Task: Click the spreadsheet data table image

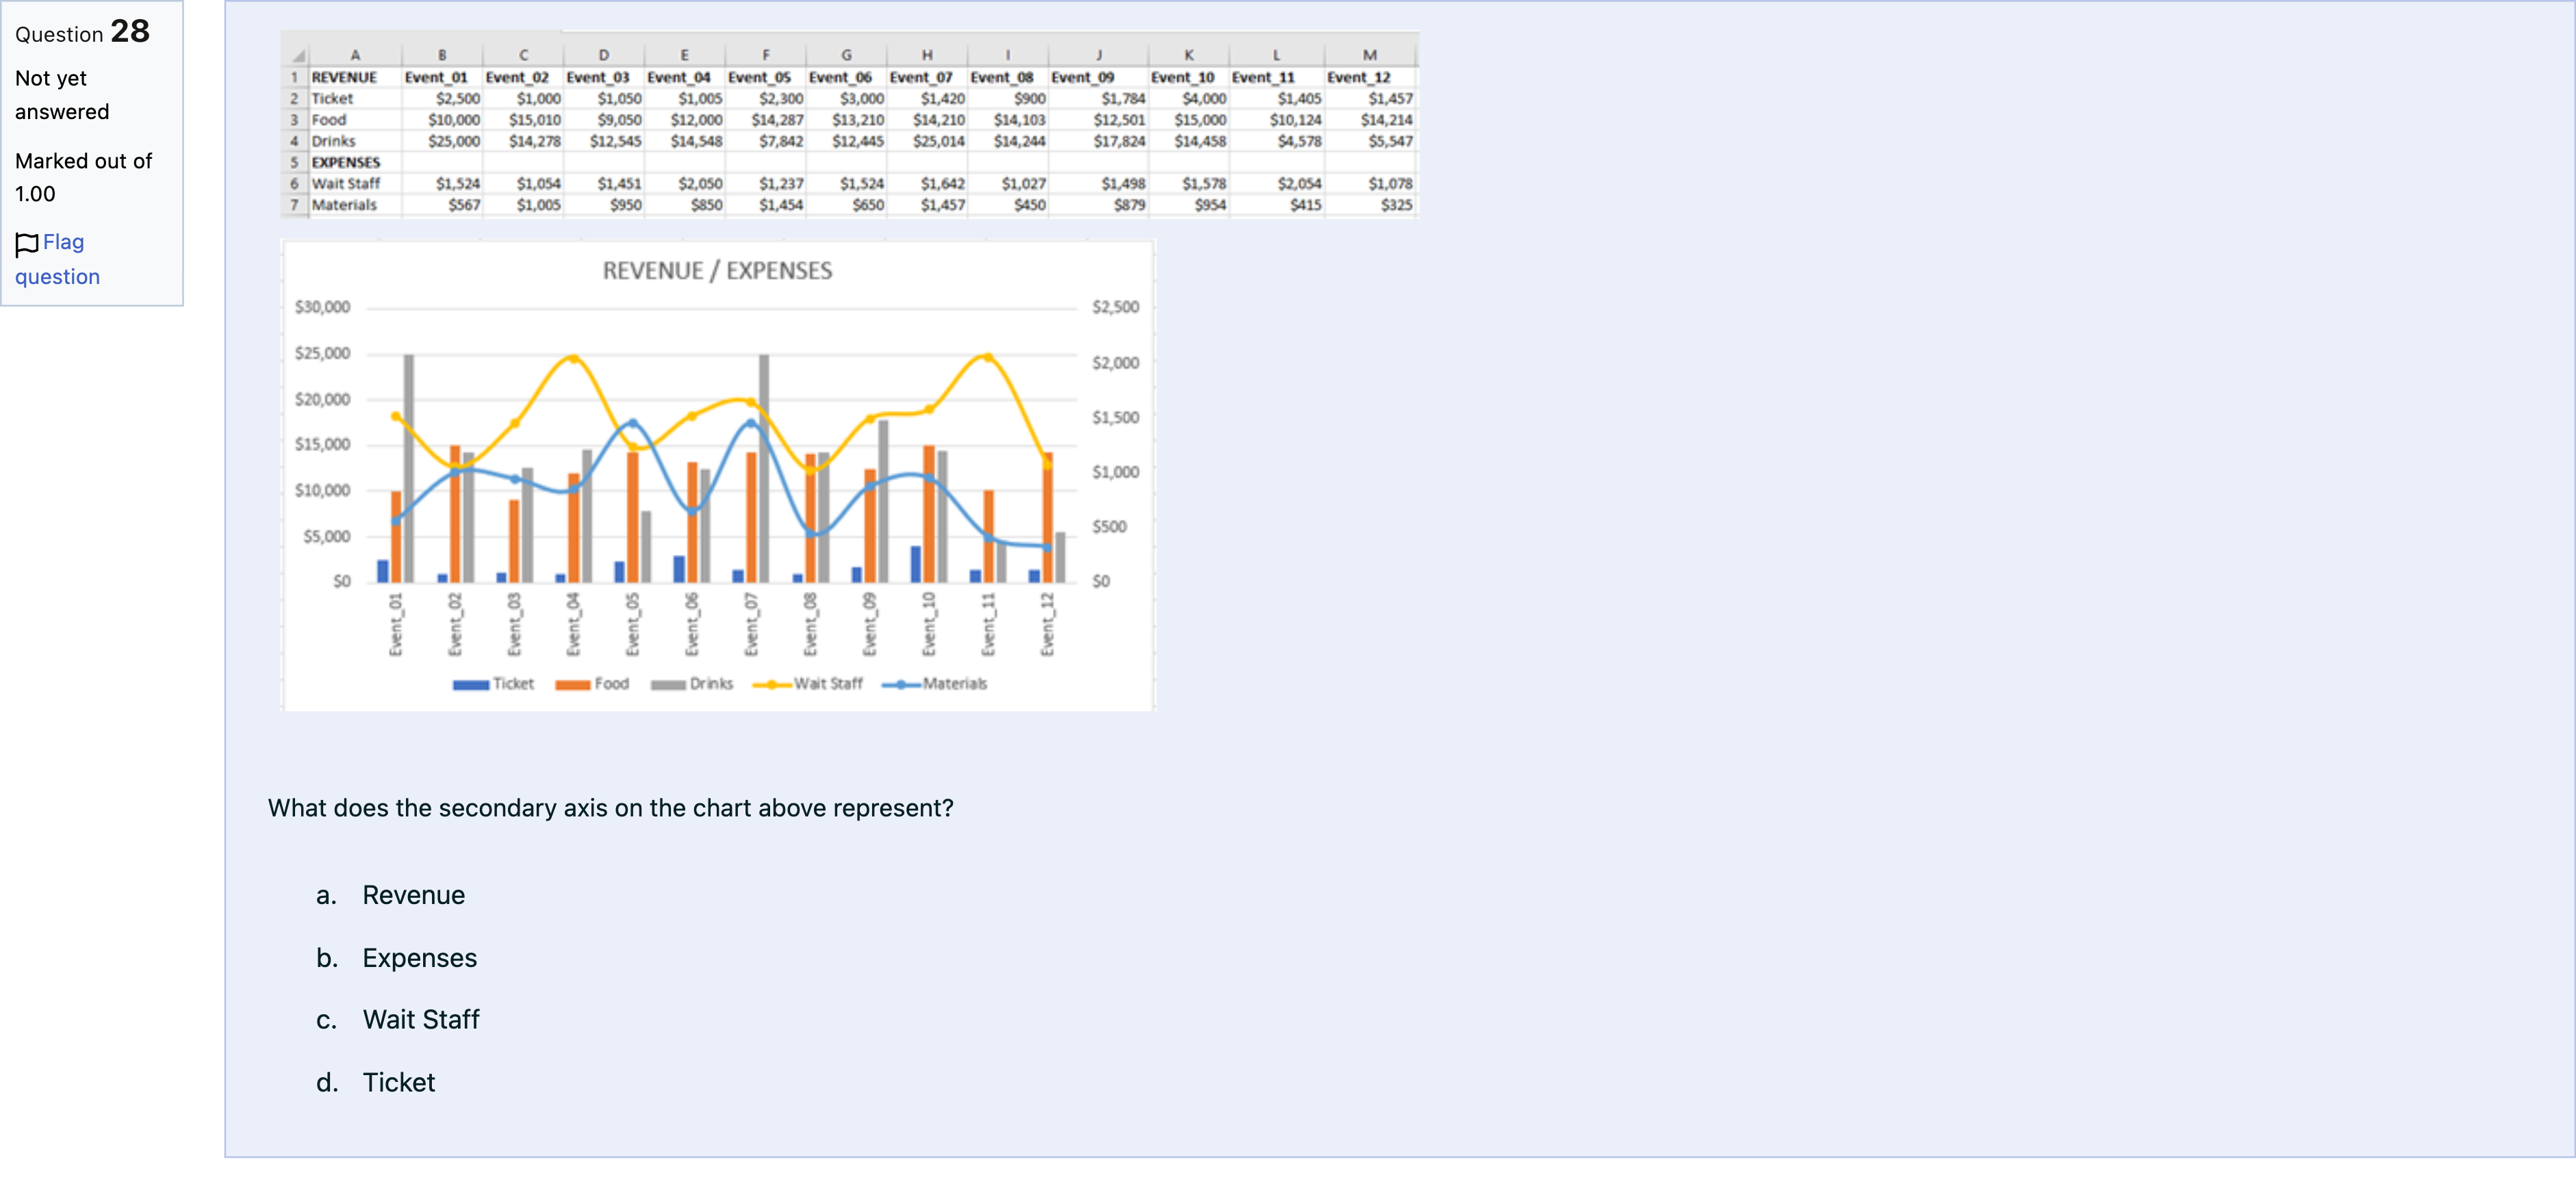Action: [849, 126]
